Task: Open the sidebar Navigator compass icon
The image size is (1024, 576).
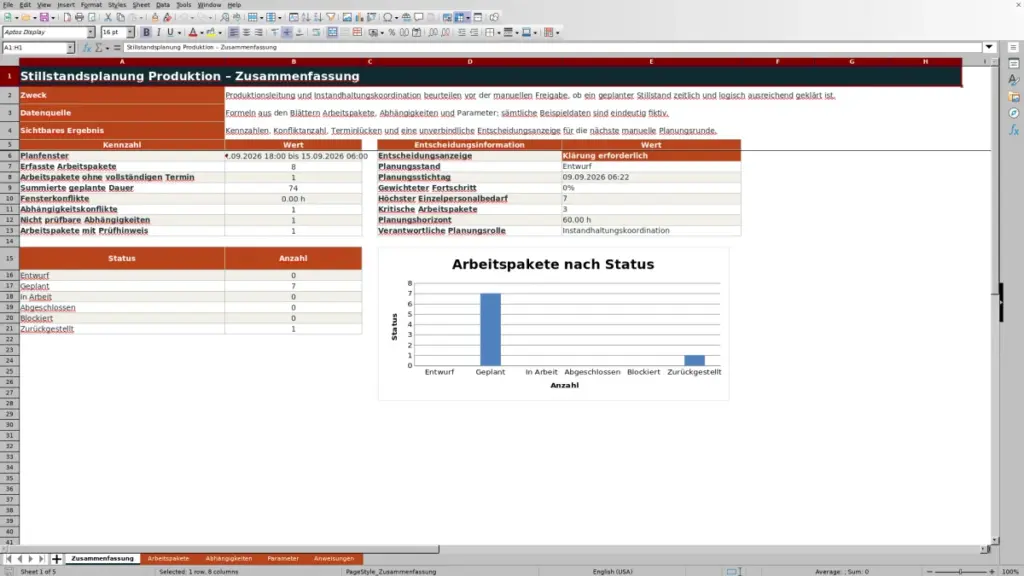Action: [1014, 113]
